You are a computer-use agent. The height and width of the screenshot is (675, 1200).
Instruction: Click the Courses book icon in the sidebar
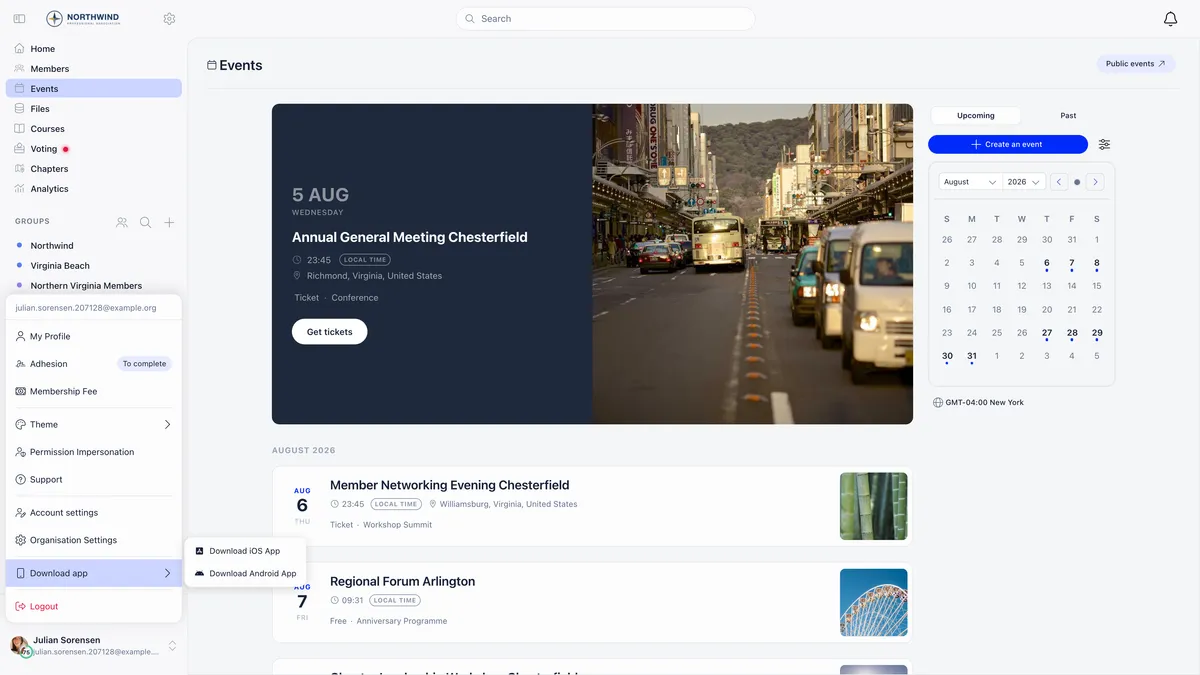coord(20,128)
